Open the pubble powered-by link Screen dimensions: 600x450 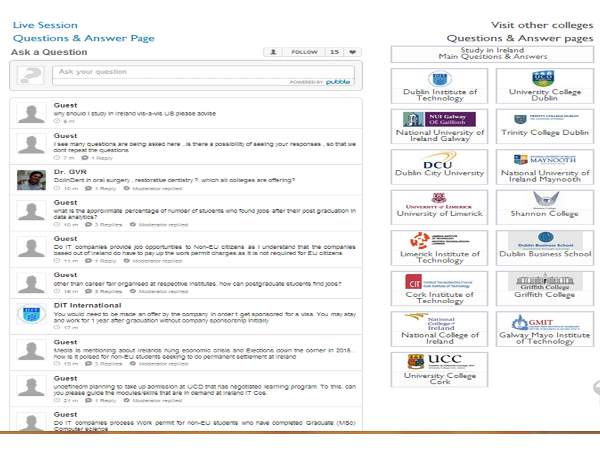point(338,82)
